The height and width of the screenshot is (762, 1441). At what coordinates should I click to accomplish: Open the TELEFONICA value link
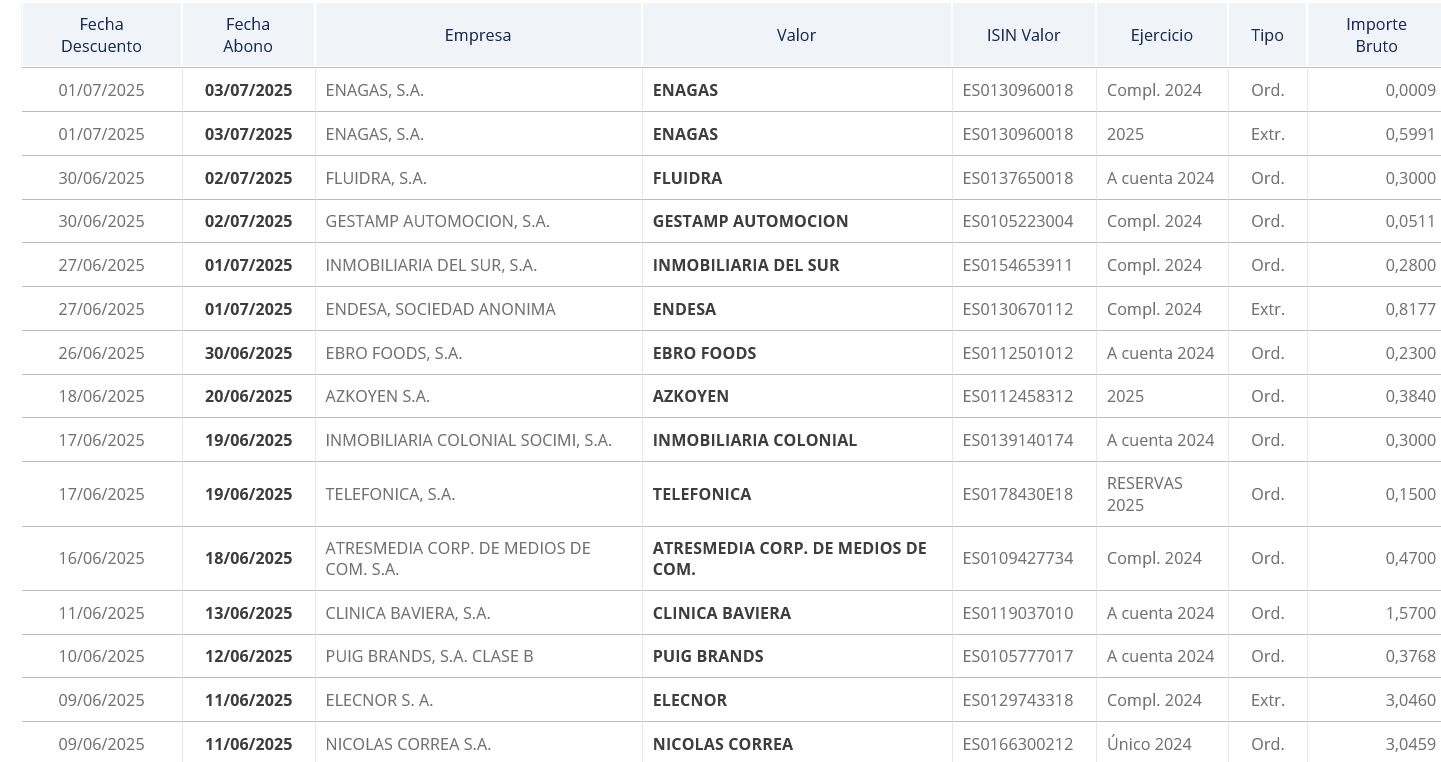[x=702, y=494]
